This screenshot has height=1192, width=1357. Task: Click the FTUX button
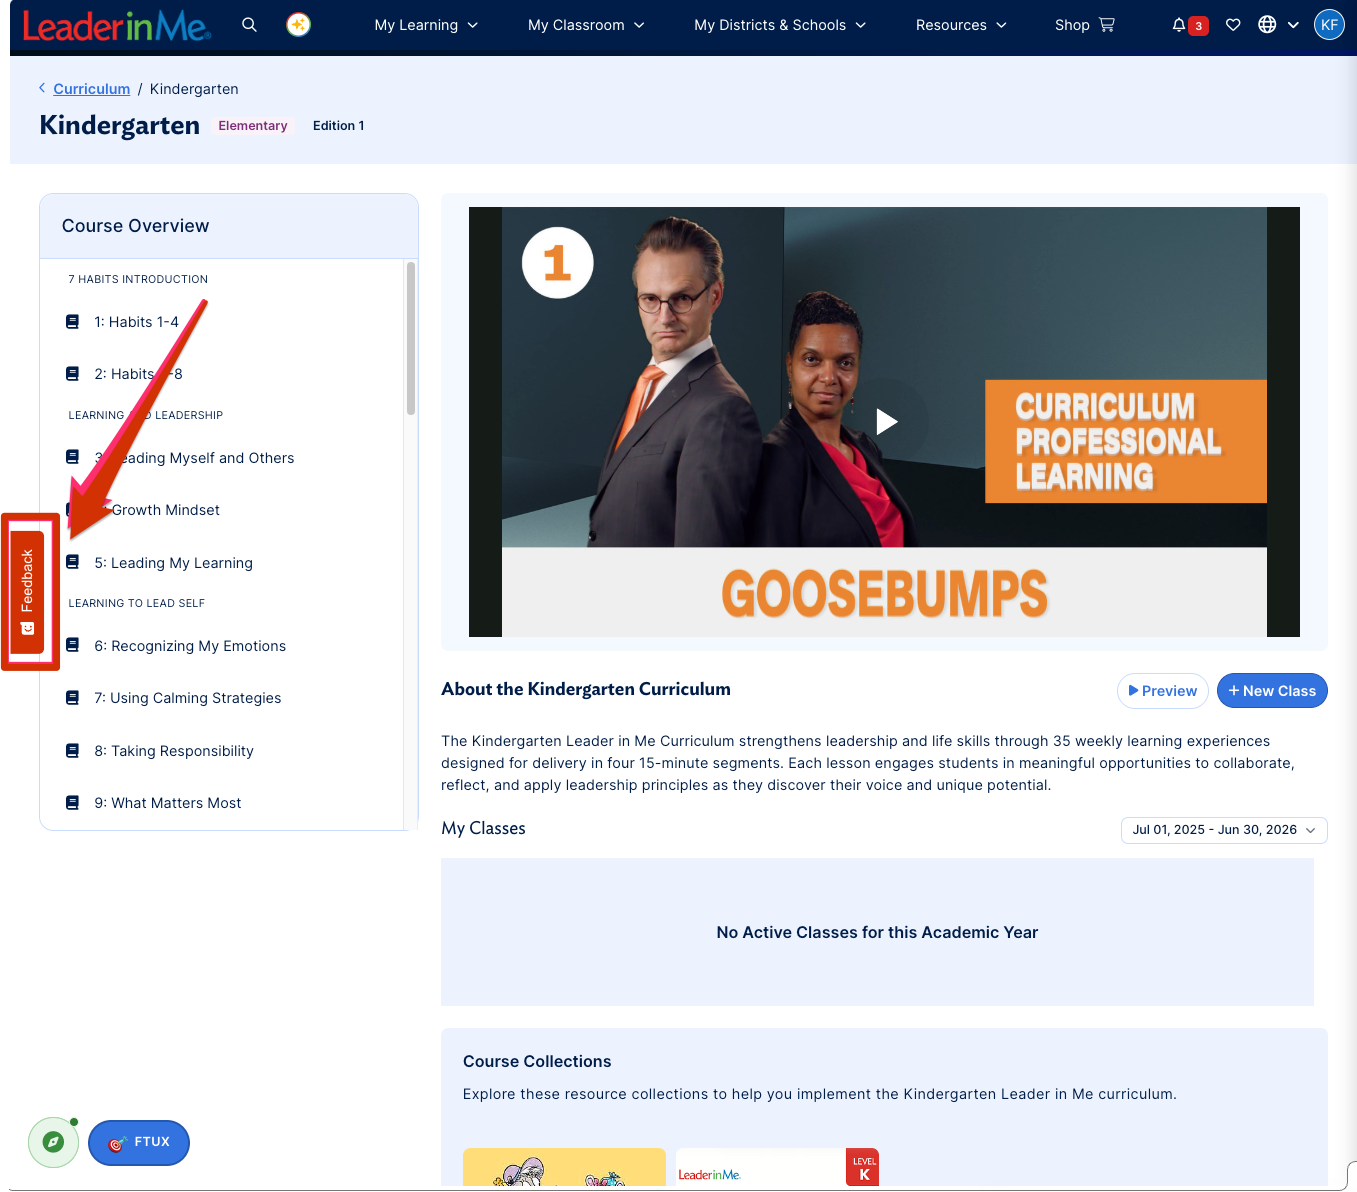click(x=139, y=1142)
